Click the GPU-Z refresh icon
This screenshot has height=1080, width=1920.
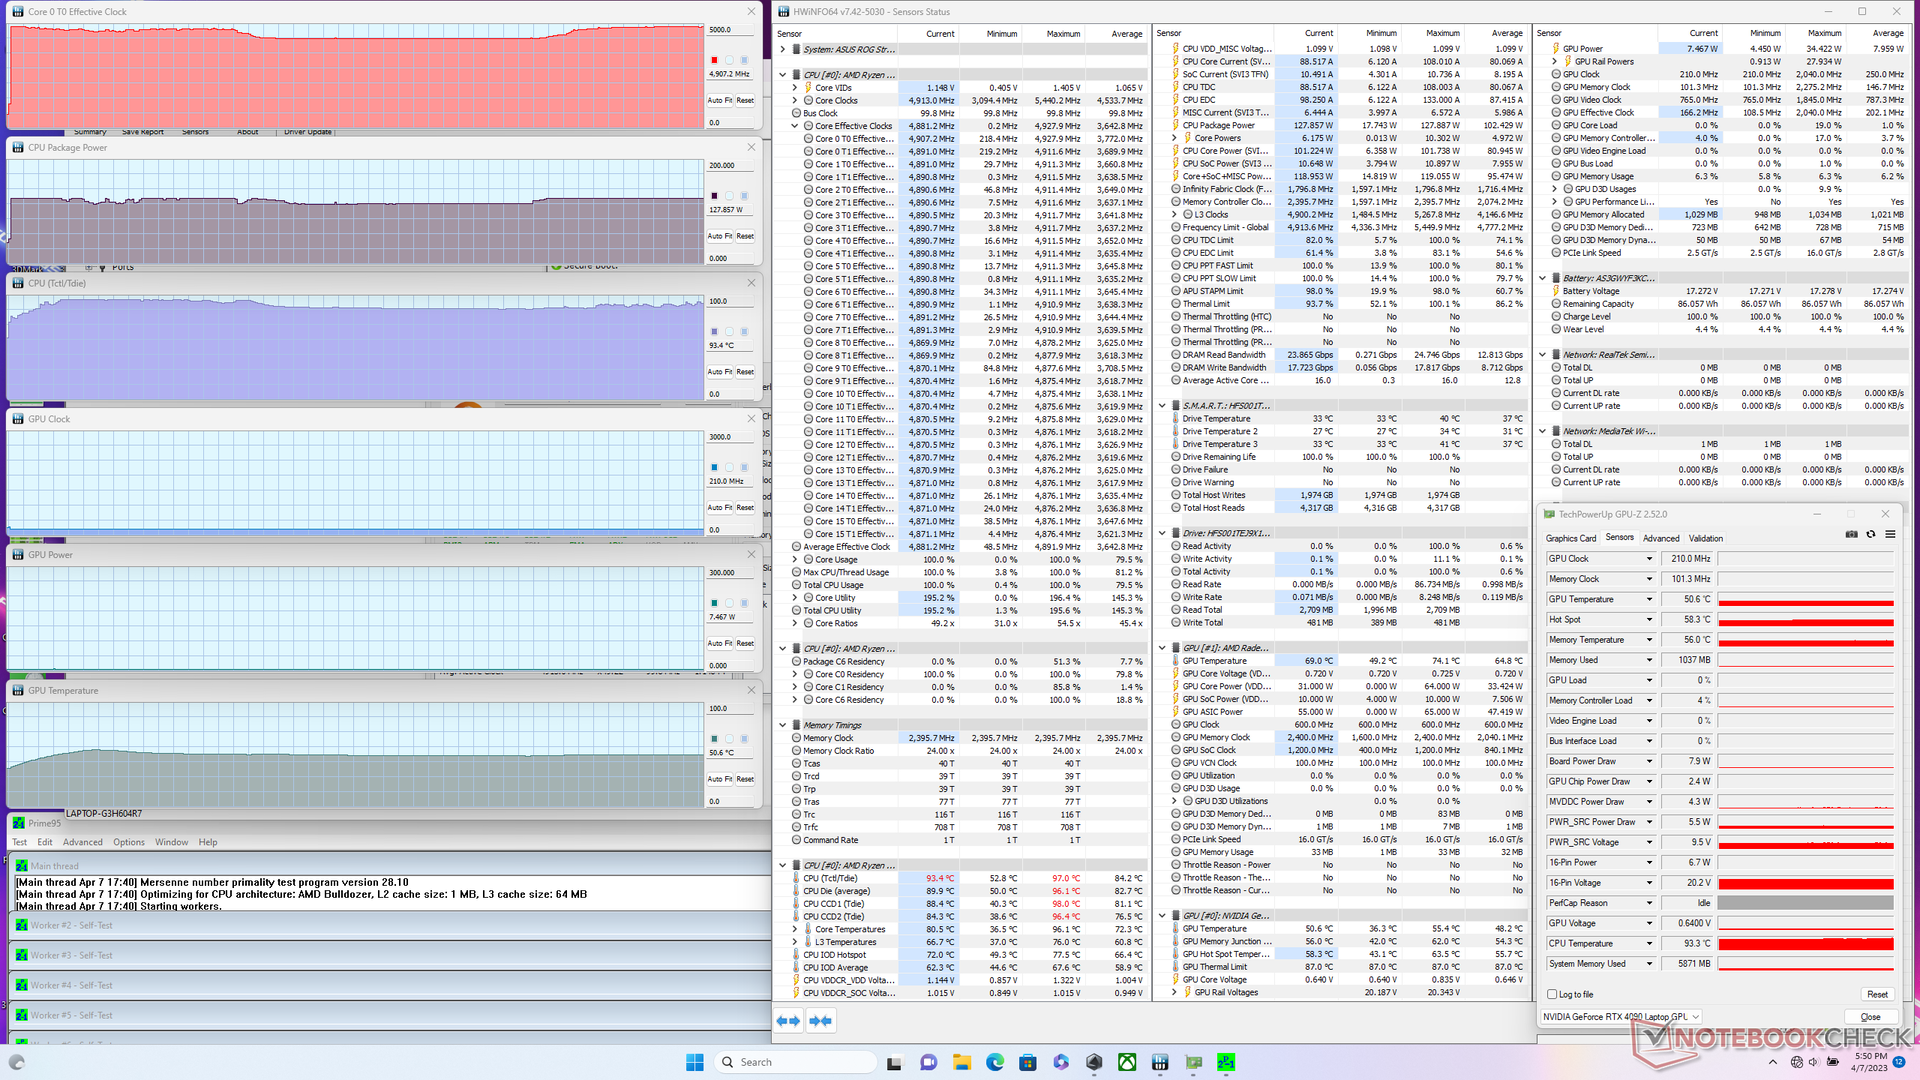coord(1870,534)
